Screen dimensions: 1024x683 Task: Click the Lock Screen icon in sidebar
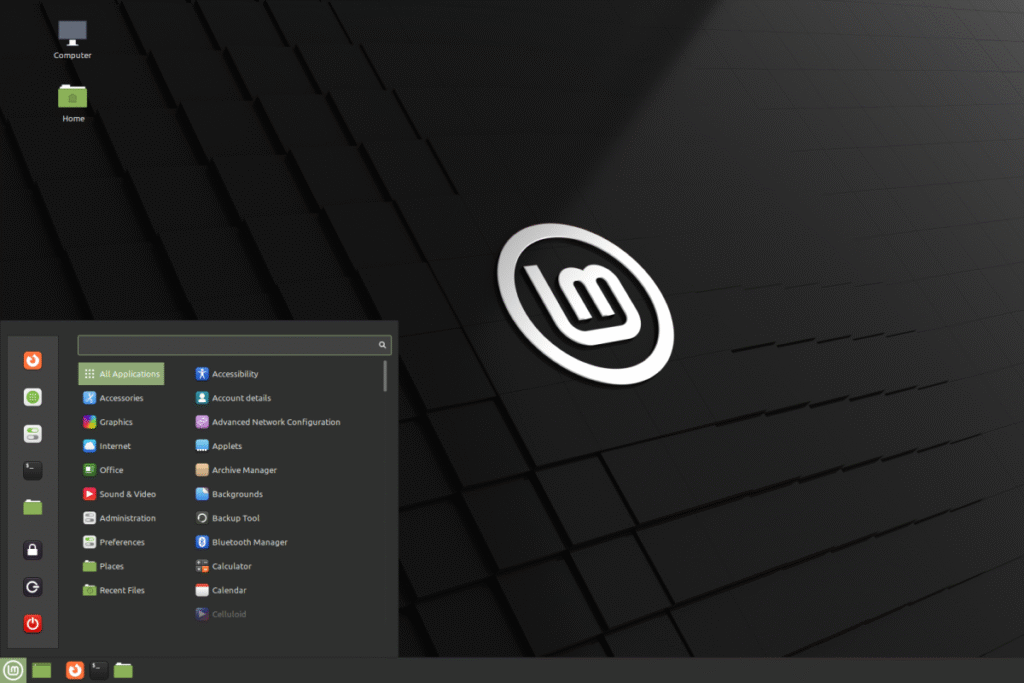click(33, 550)
